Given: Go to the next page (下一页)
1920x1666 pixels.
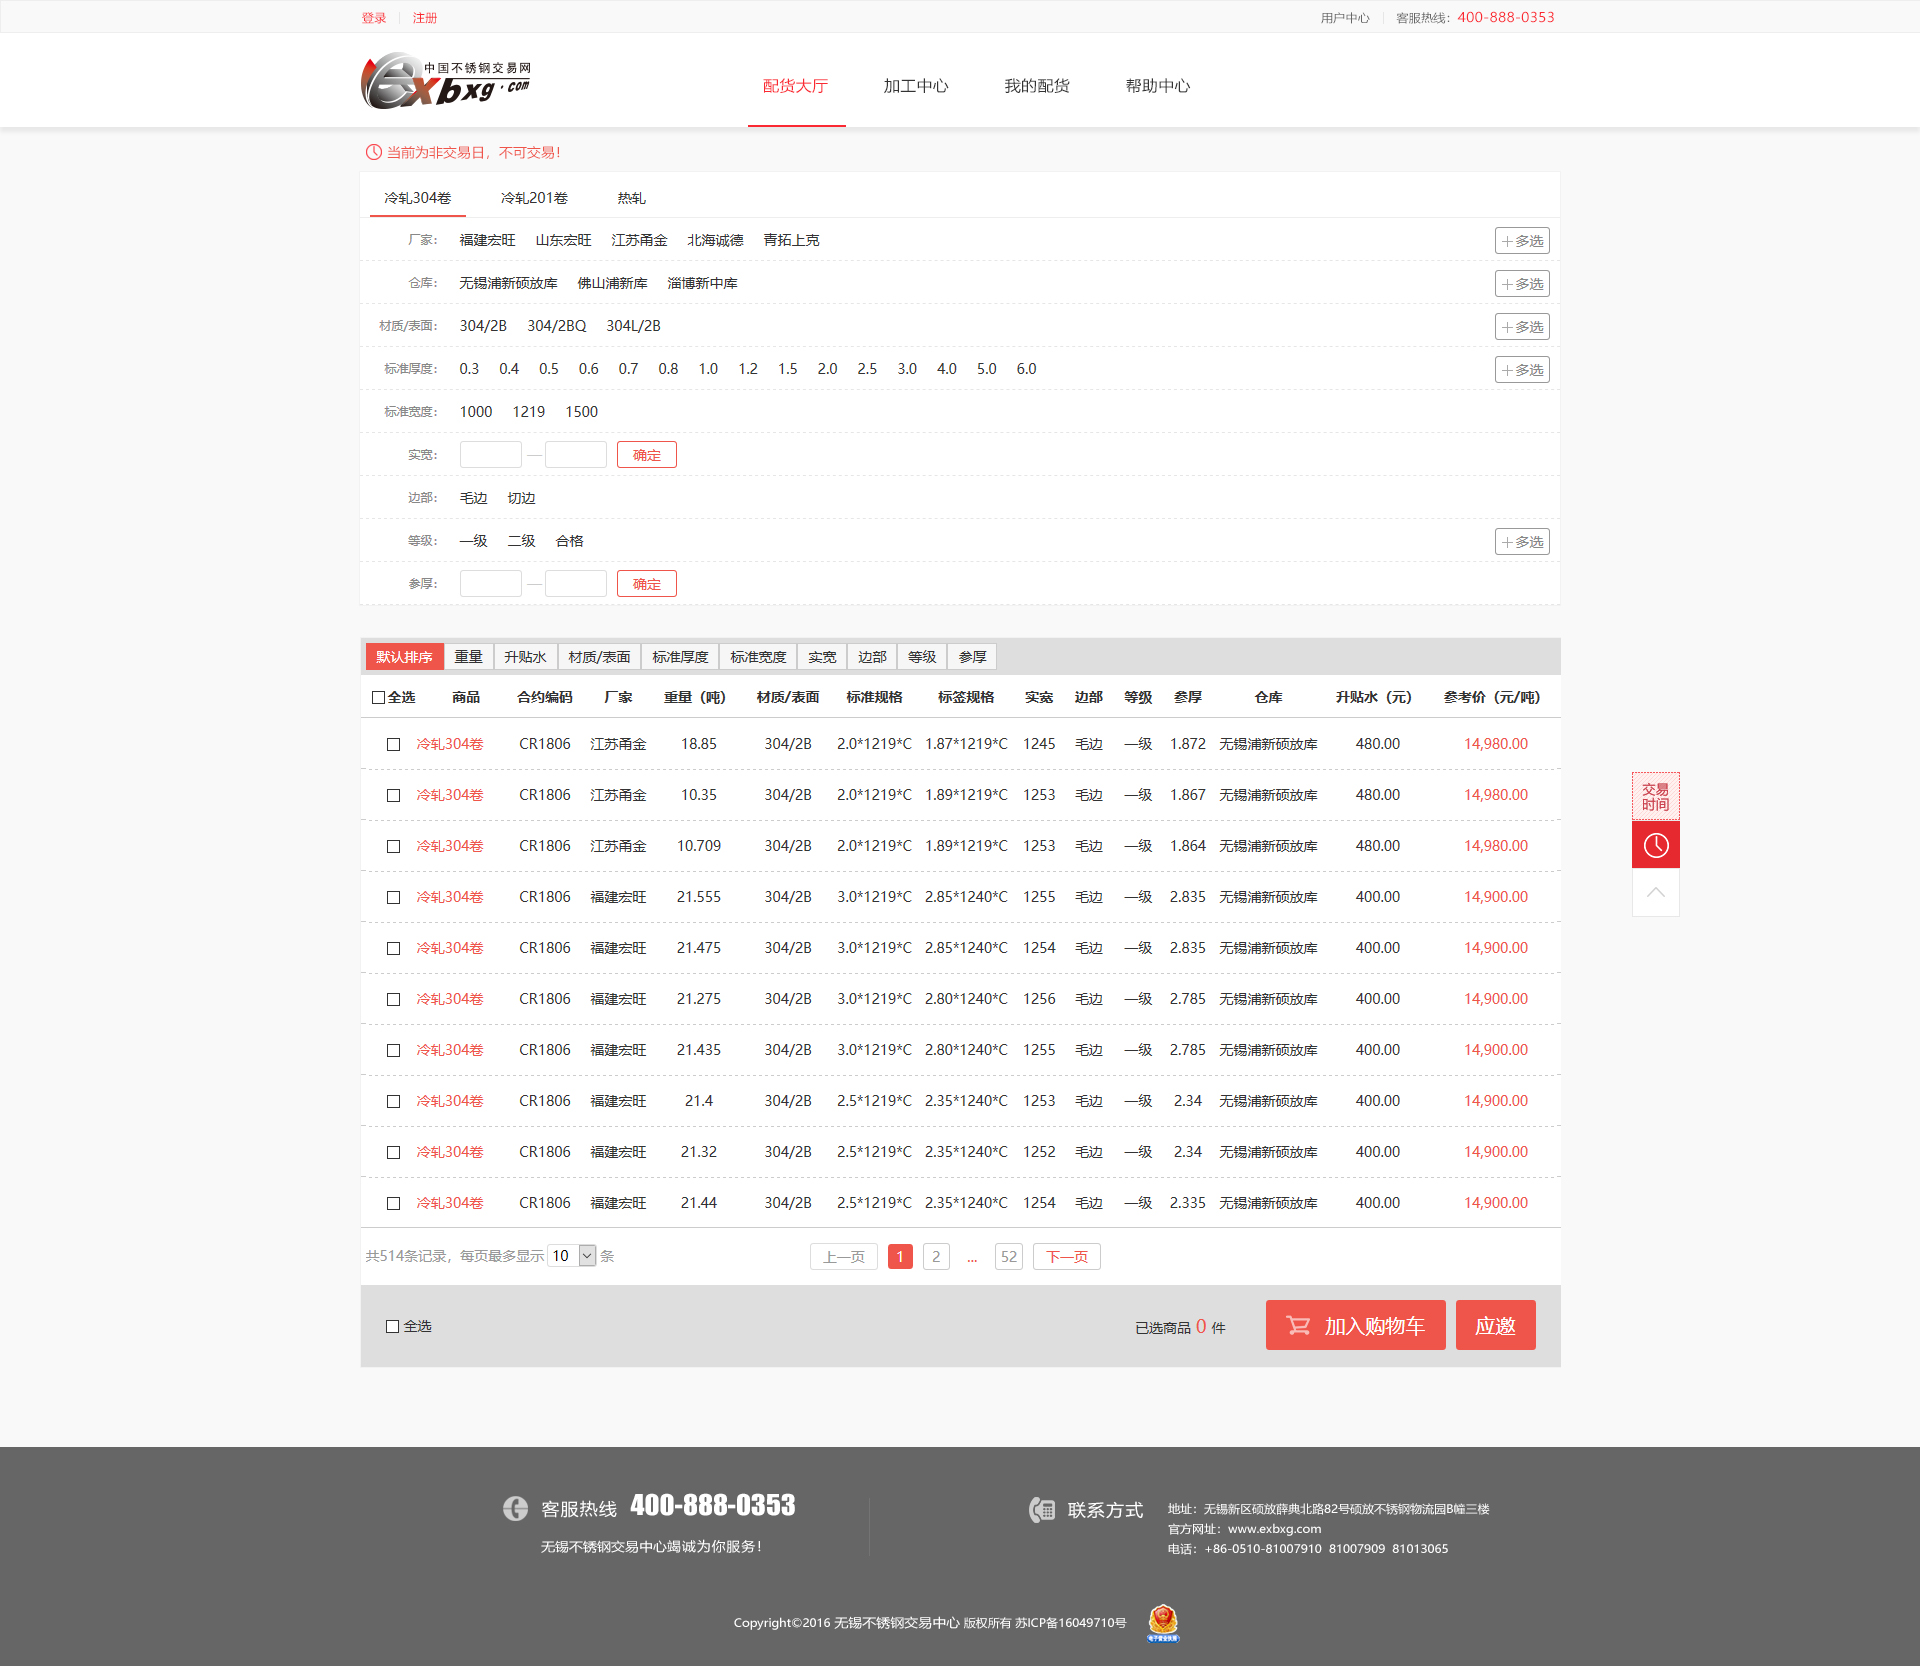Looking at the screenshot, I should 1066,1257.
